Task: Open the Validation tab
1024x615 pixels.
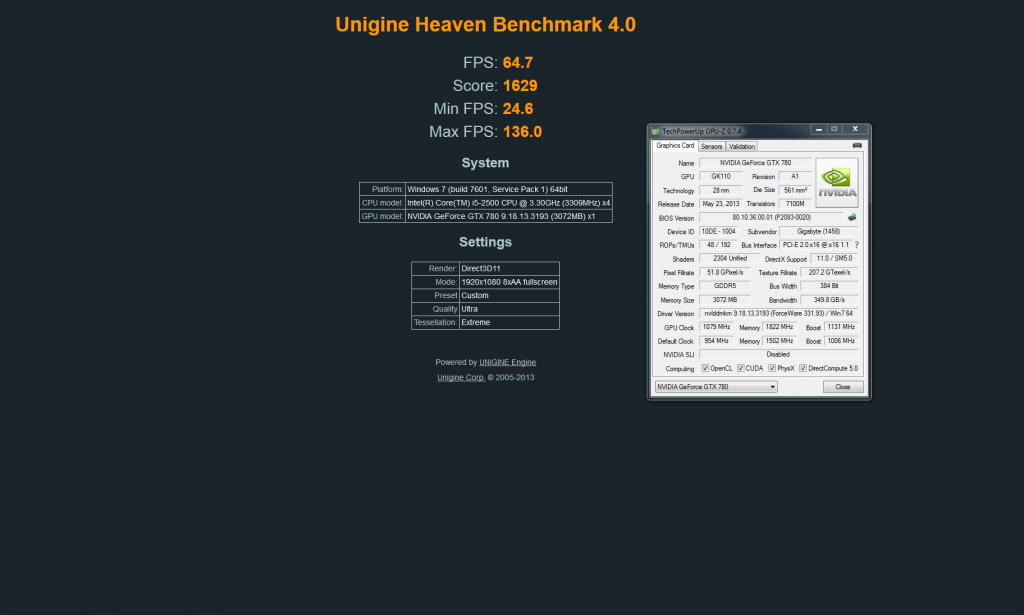Action: click(742, 147)
